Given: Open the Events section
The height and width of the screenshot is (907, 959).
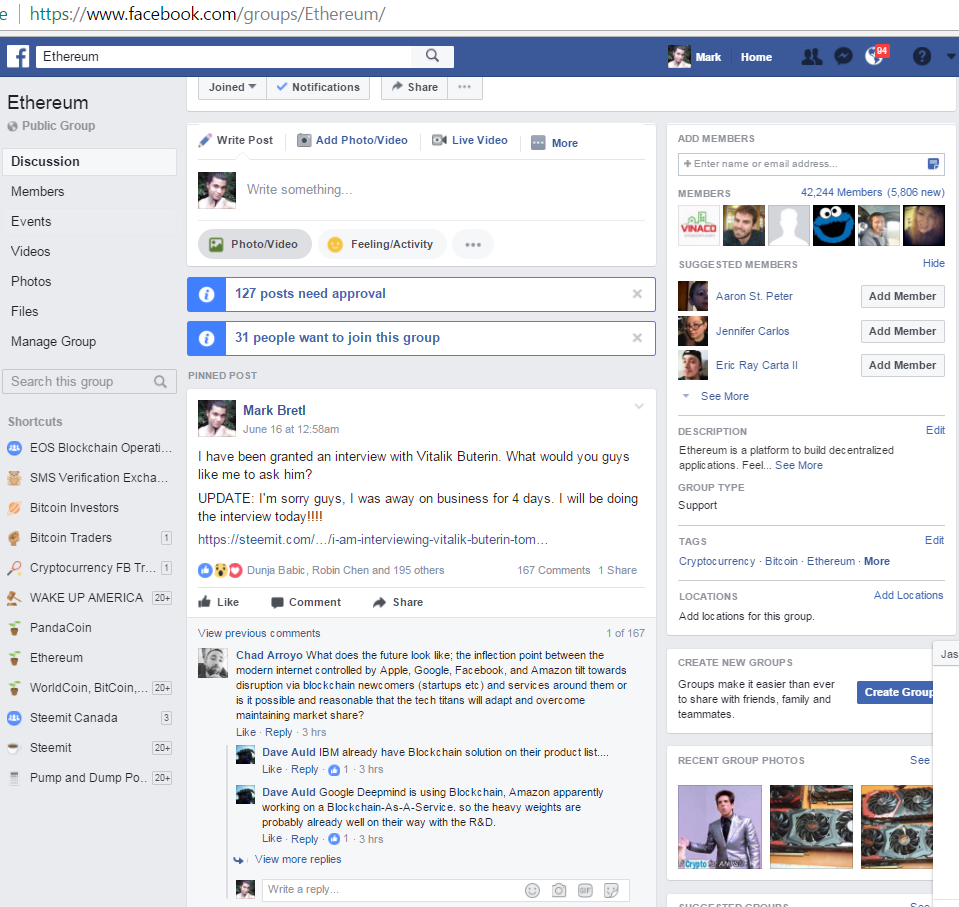Looking at the screenshot, I should pyautogui.click(x=90, y=221).
